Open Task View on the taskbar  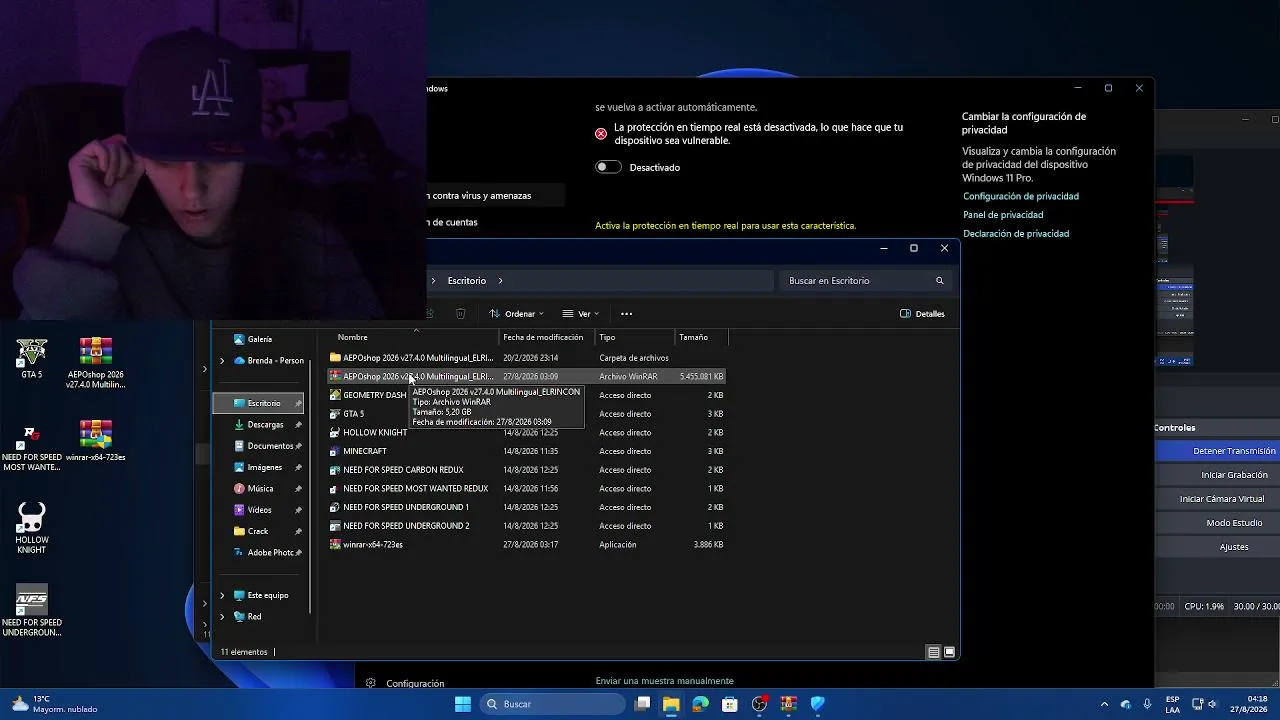(643, 704)
